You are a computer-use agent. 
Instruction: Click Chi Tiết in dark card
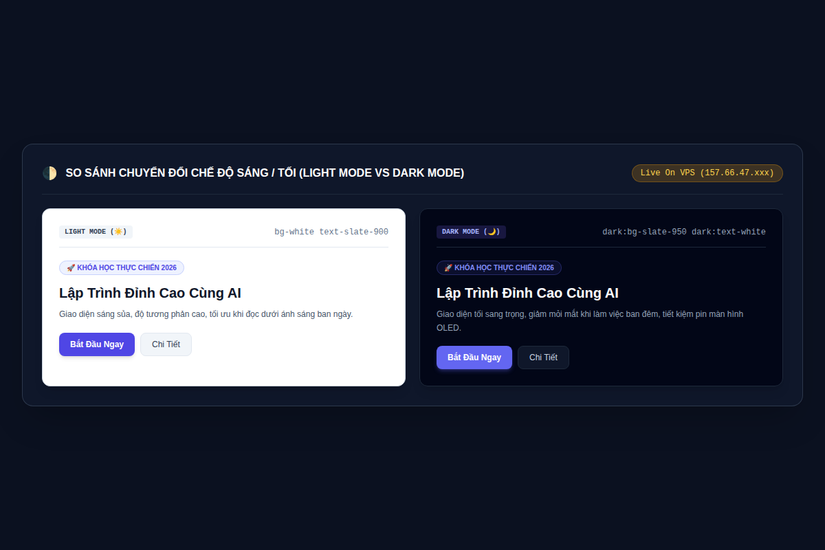543,357
